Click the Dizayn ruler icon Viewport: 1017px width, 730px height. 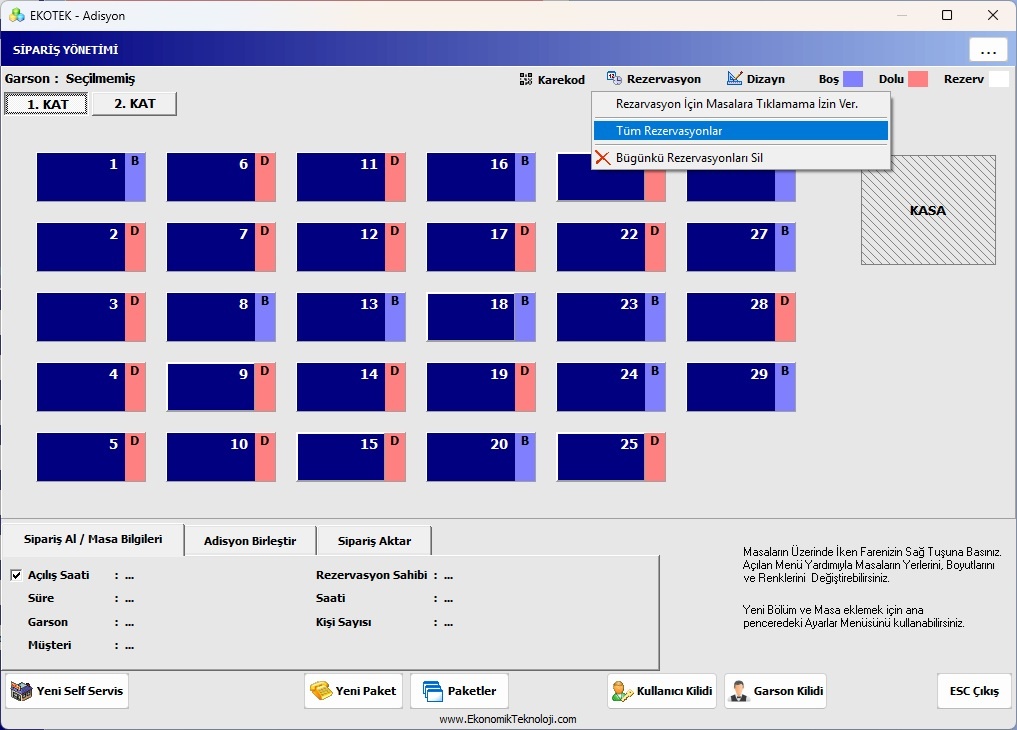734,78
